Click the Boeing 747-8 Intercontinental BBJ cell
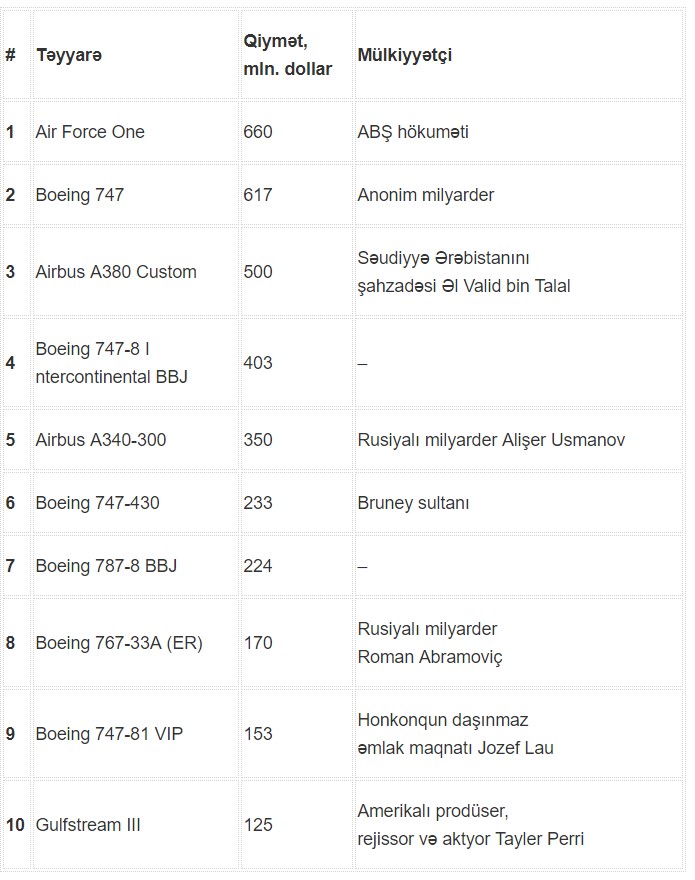 (111, 363)
